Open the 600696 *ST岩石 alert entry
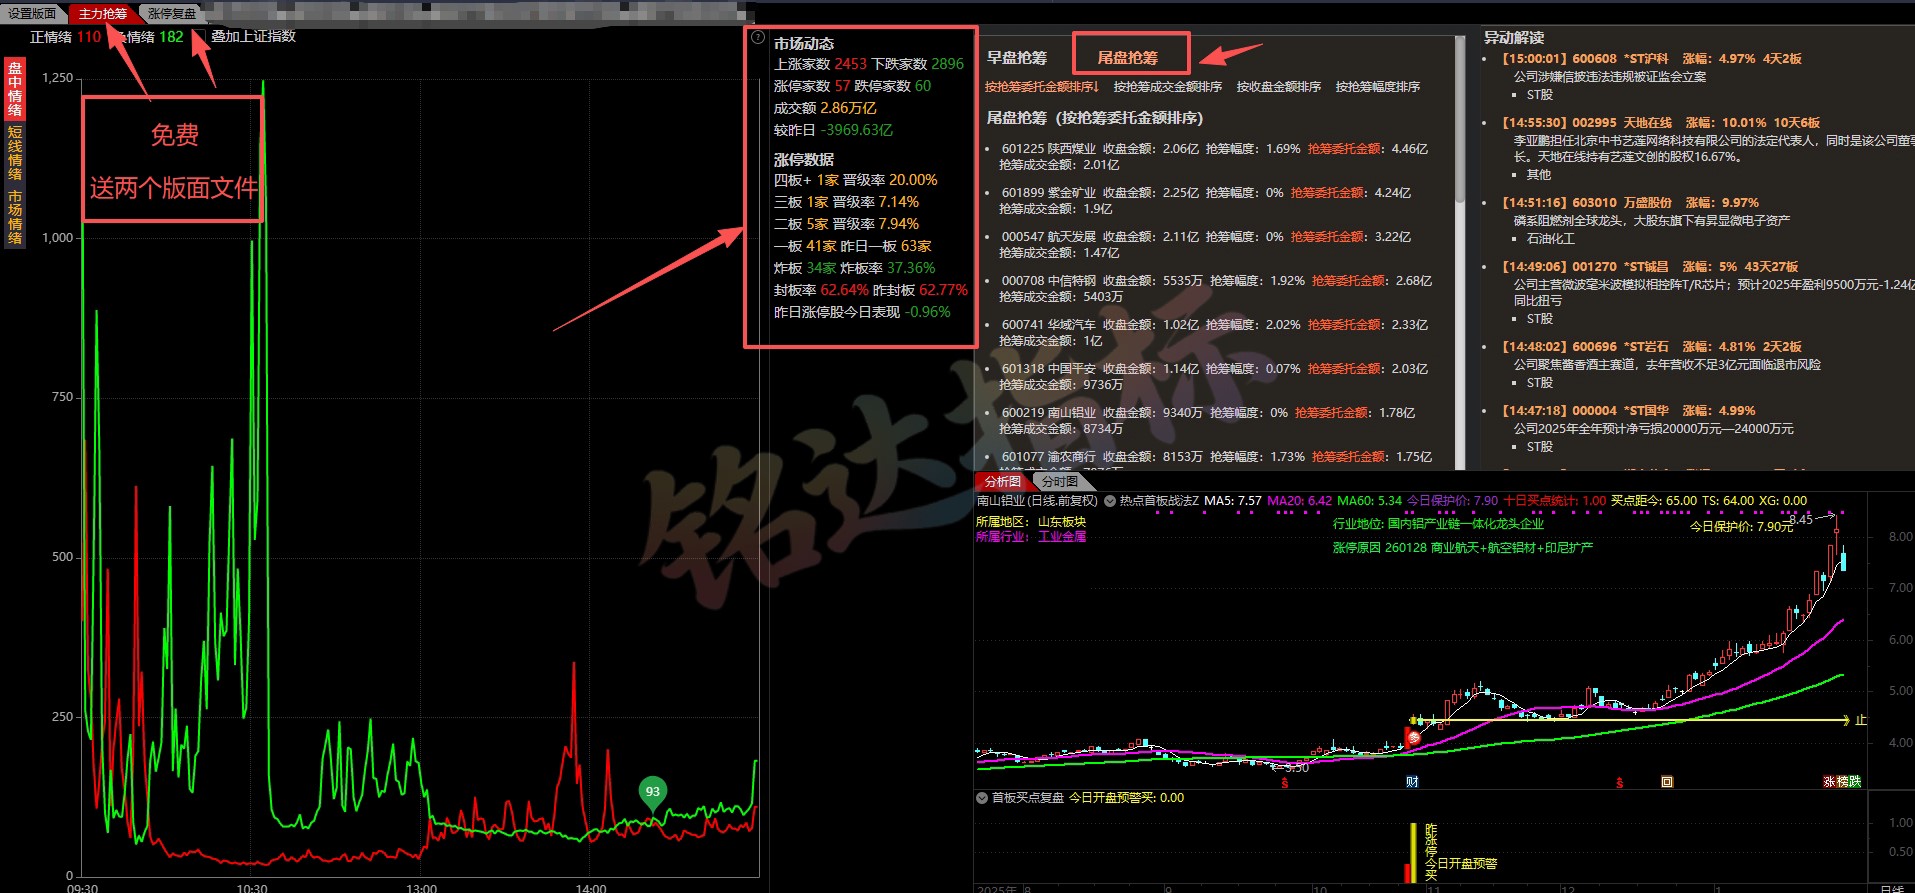The height and width of the screenshot is (893, 1915). tap(1652, 347)
